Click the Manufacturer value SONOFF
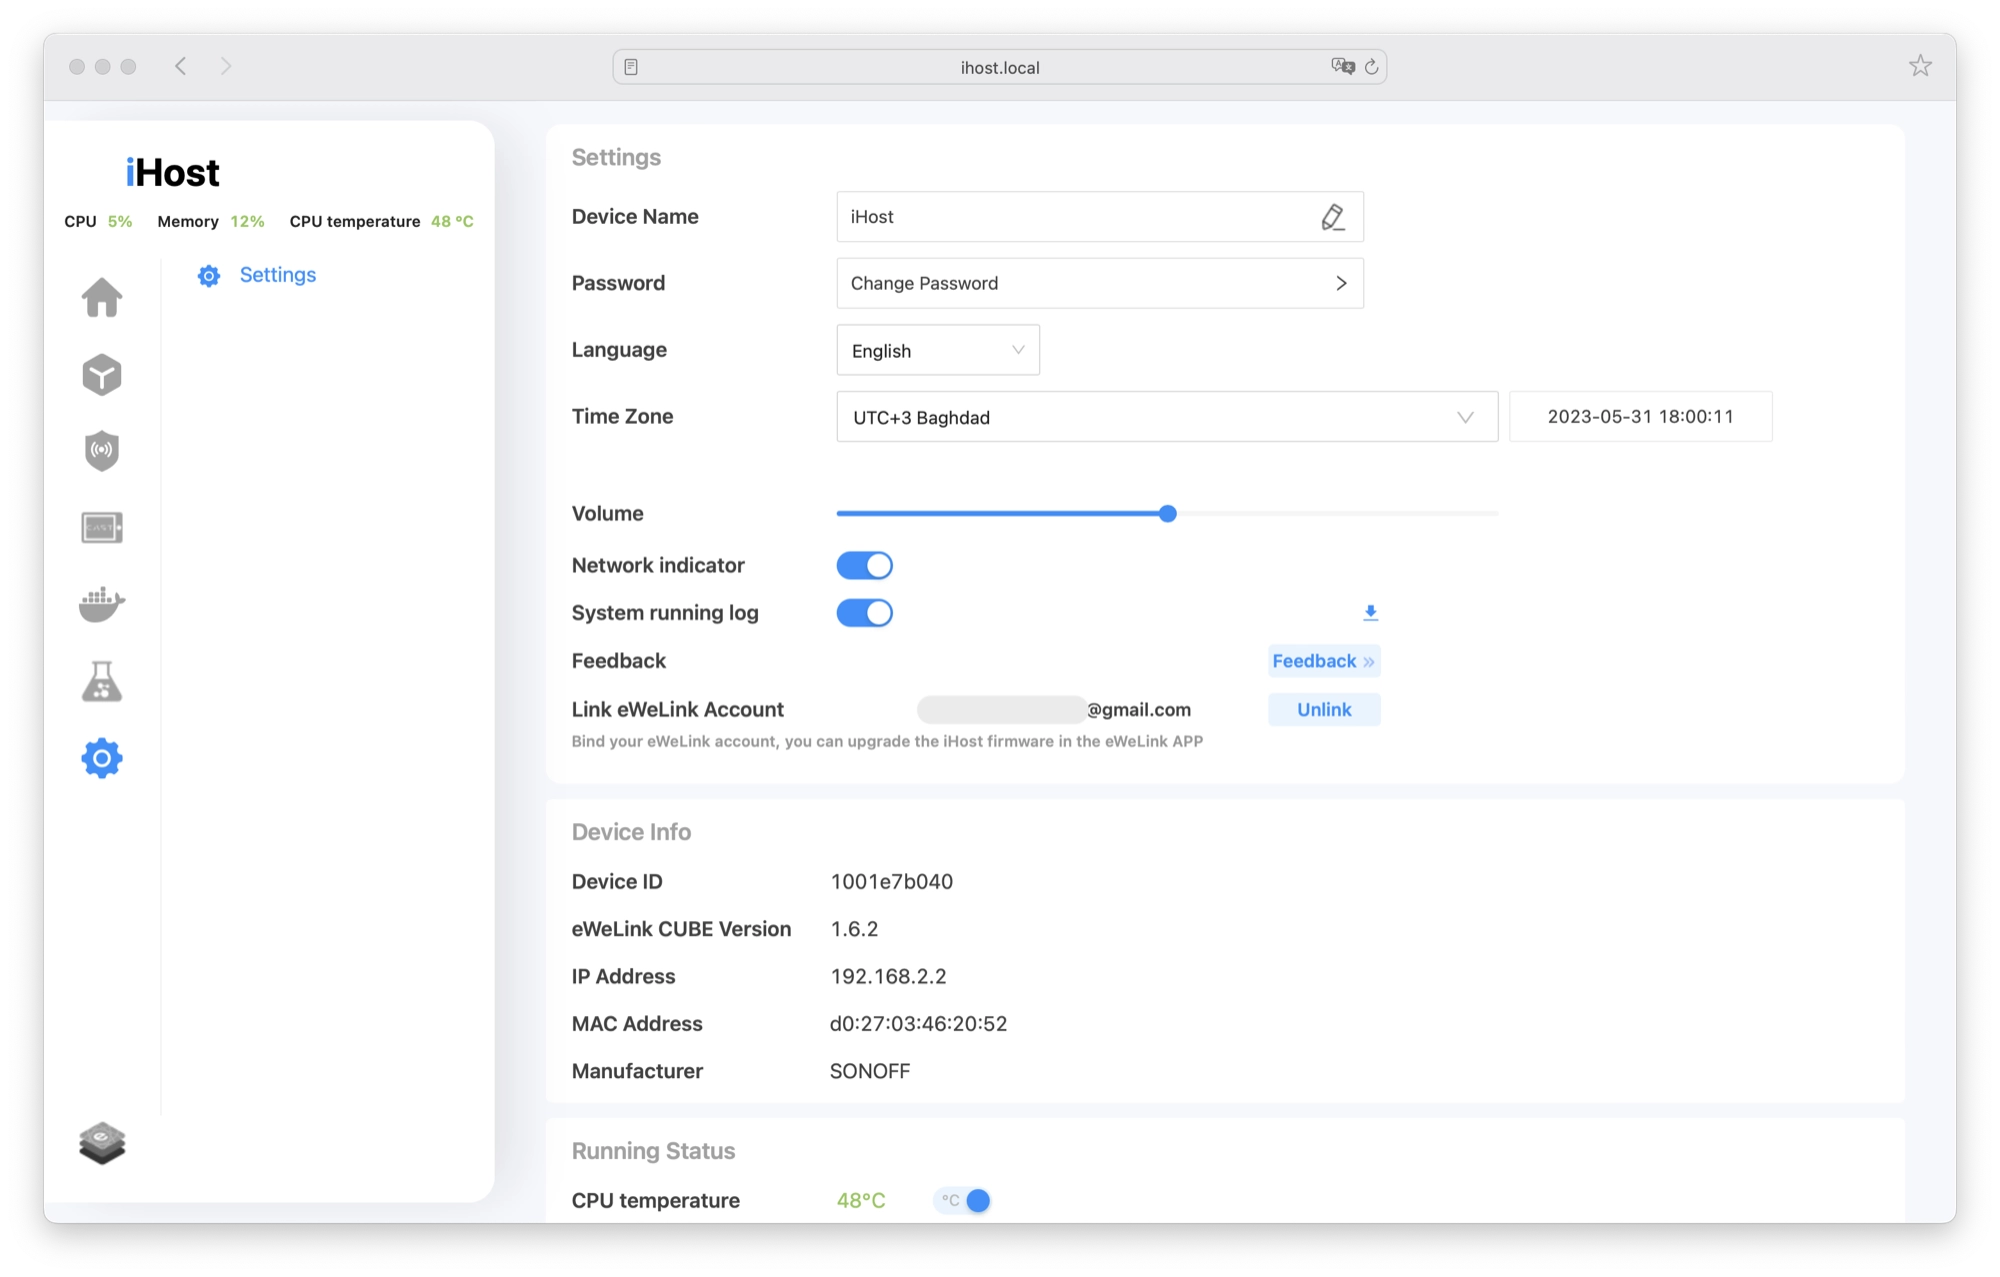Viewport: 2000px width, 1277px height. click(x=870, y=1072)
